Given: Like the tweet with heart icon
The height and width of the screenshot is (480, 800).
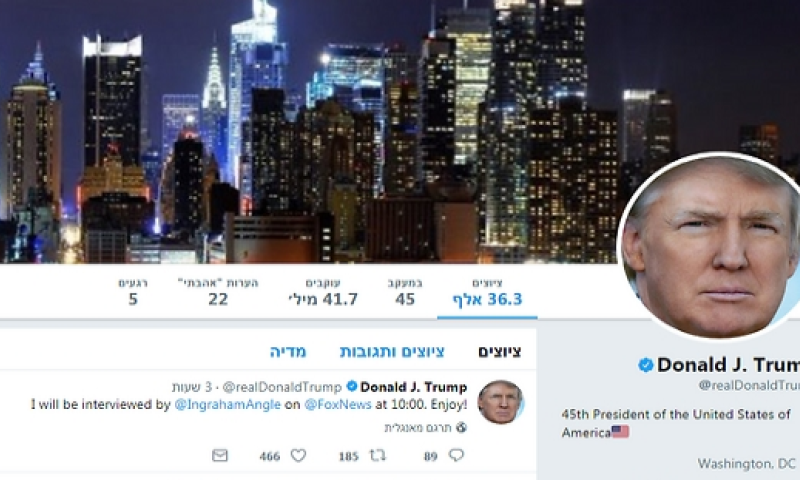Looking at the screenshot, I should (x=298, y=454).
